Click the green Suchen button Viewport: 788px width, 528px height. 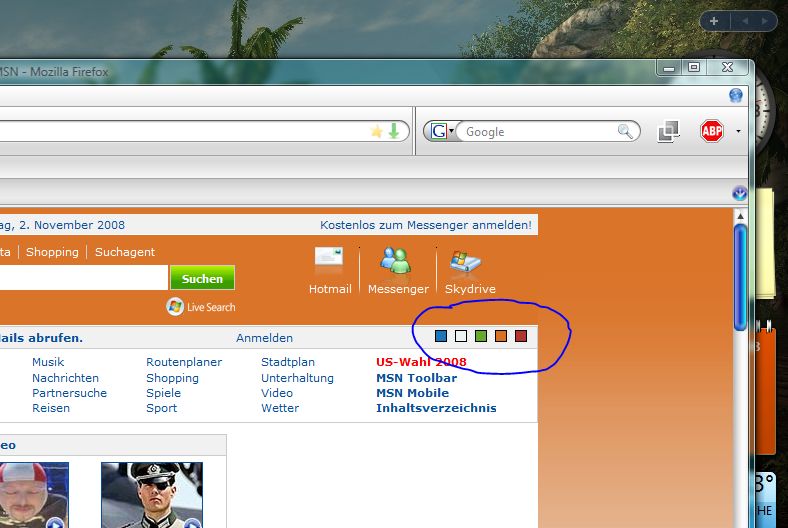point(202,278)
